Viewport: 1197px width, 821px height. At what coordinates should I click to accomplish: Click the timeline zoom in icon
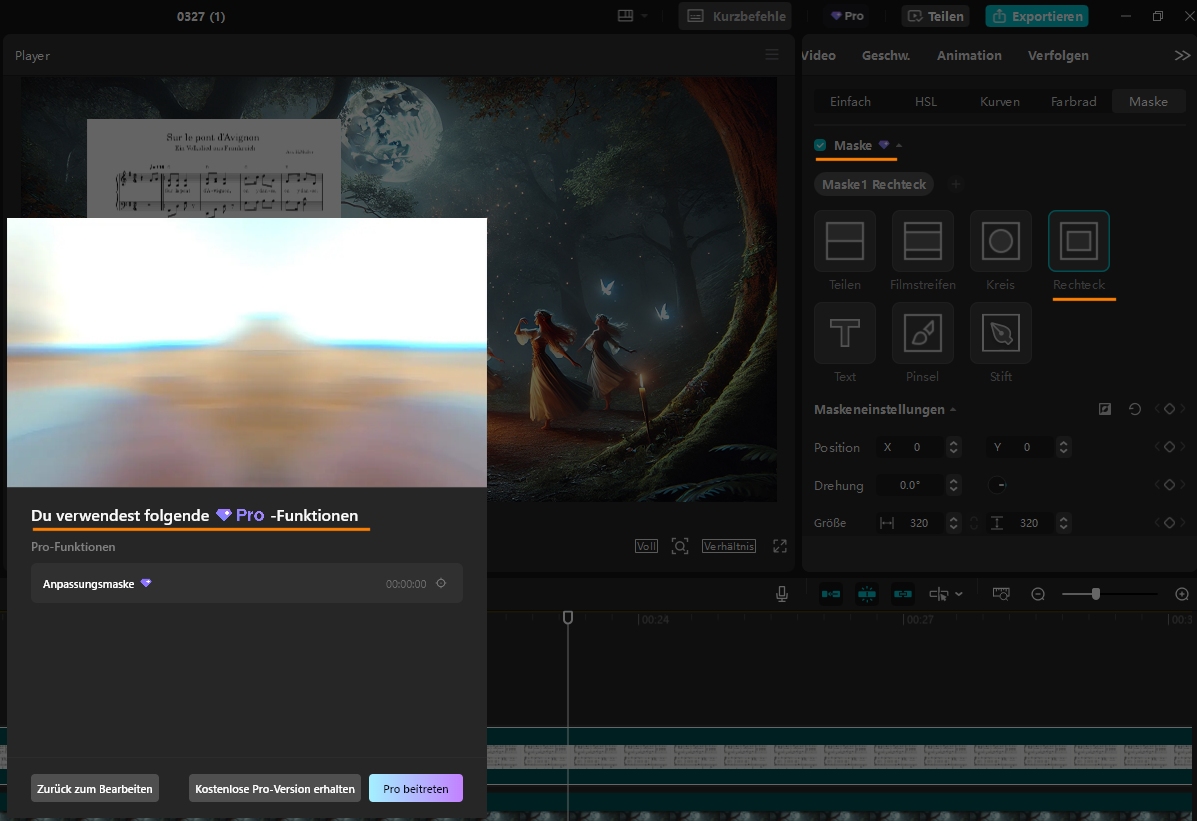tap(1182, 594)
